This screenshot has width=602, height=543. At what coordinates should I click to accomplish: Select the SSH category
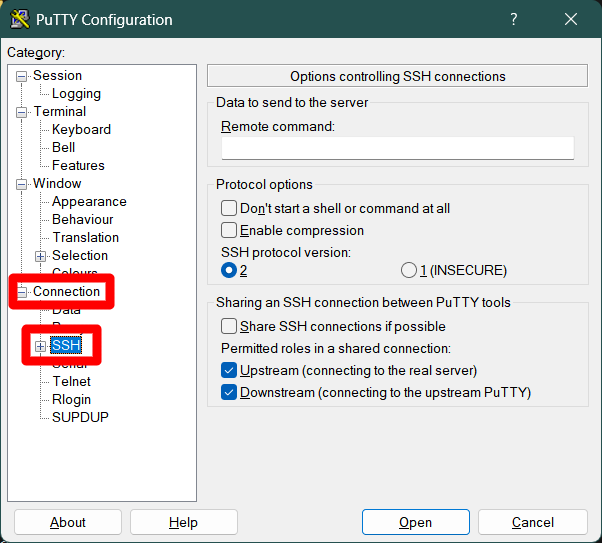coord(66,346)
